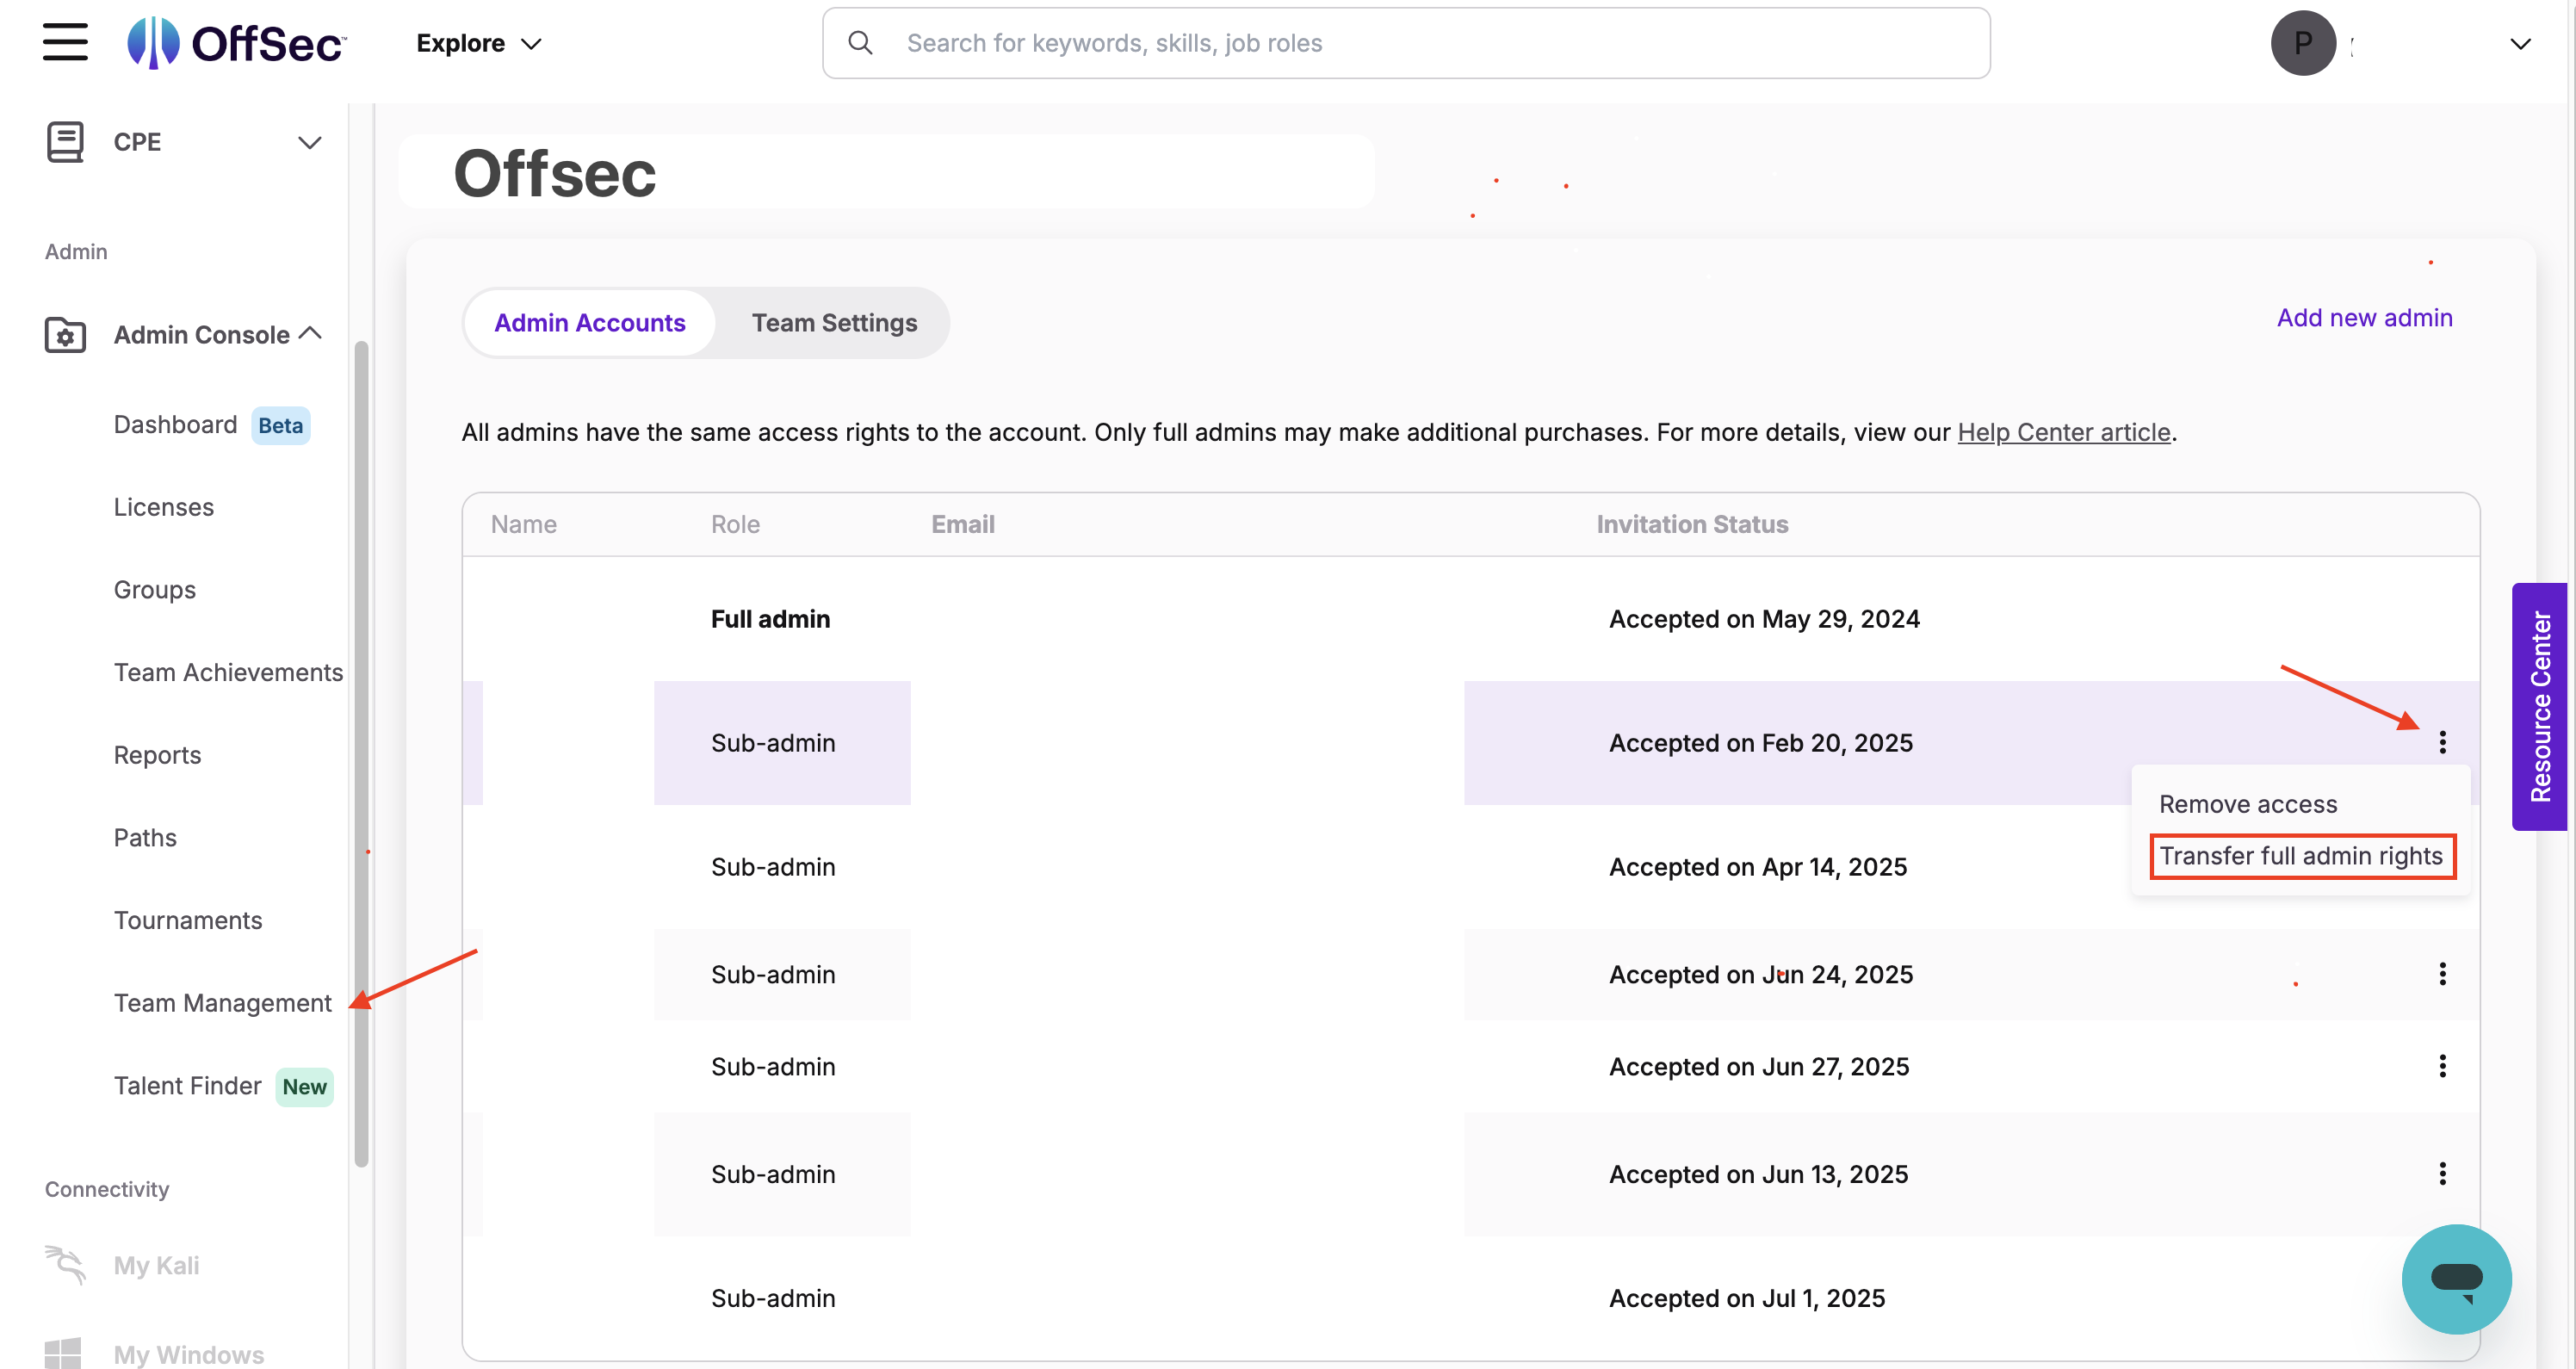Viewport: 2576px width, 1369px height.
Task: Click the search magnifier icon
Action: (x=860, y=43)
